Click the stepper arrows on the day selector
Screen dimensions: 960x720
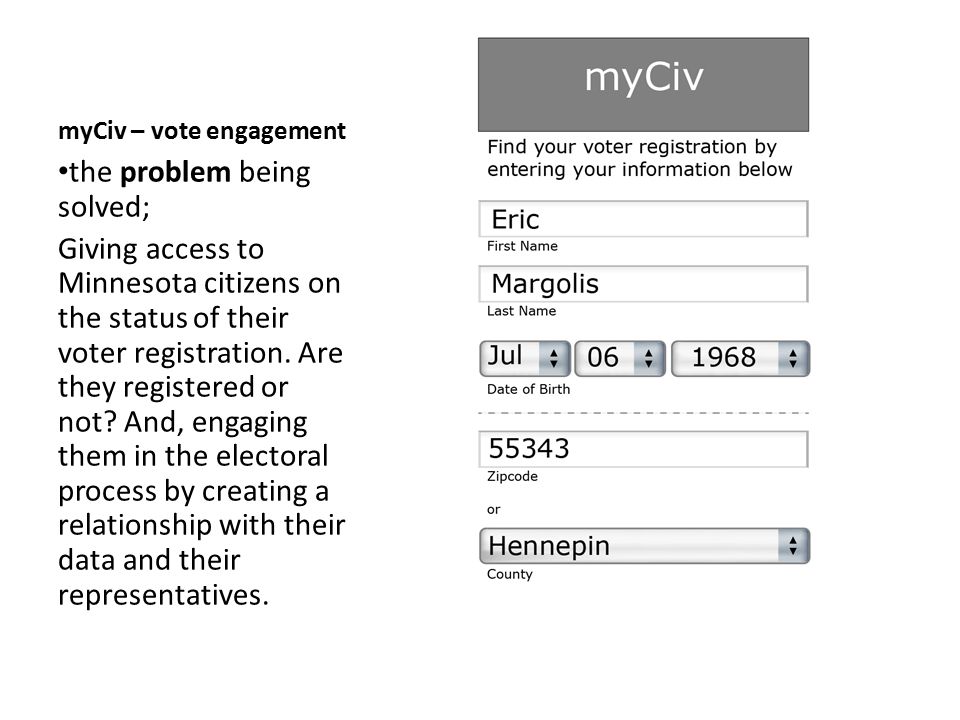coord(648,358)
